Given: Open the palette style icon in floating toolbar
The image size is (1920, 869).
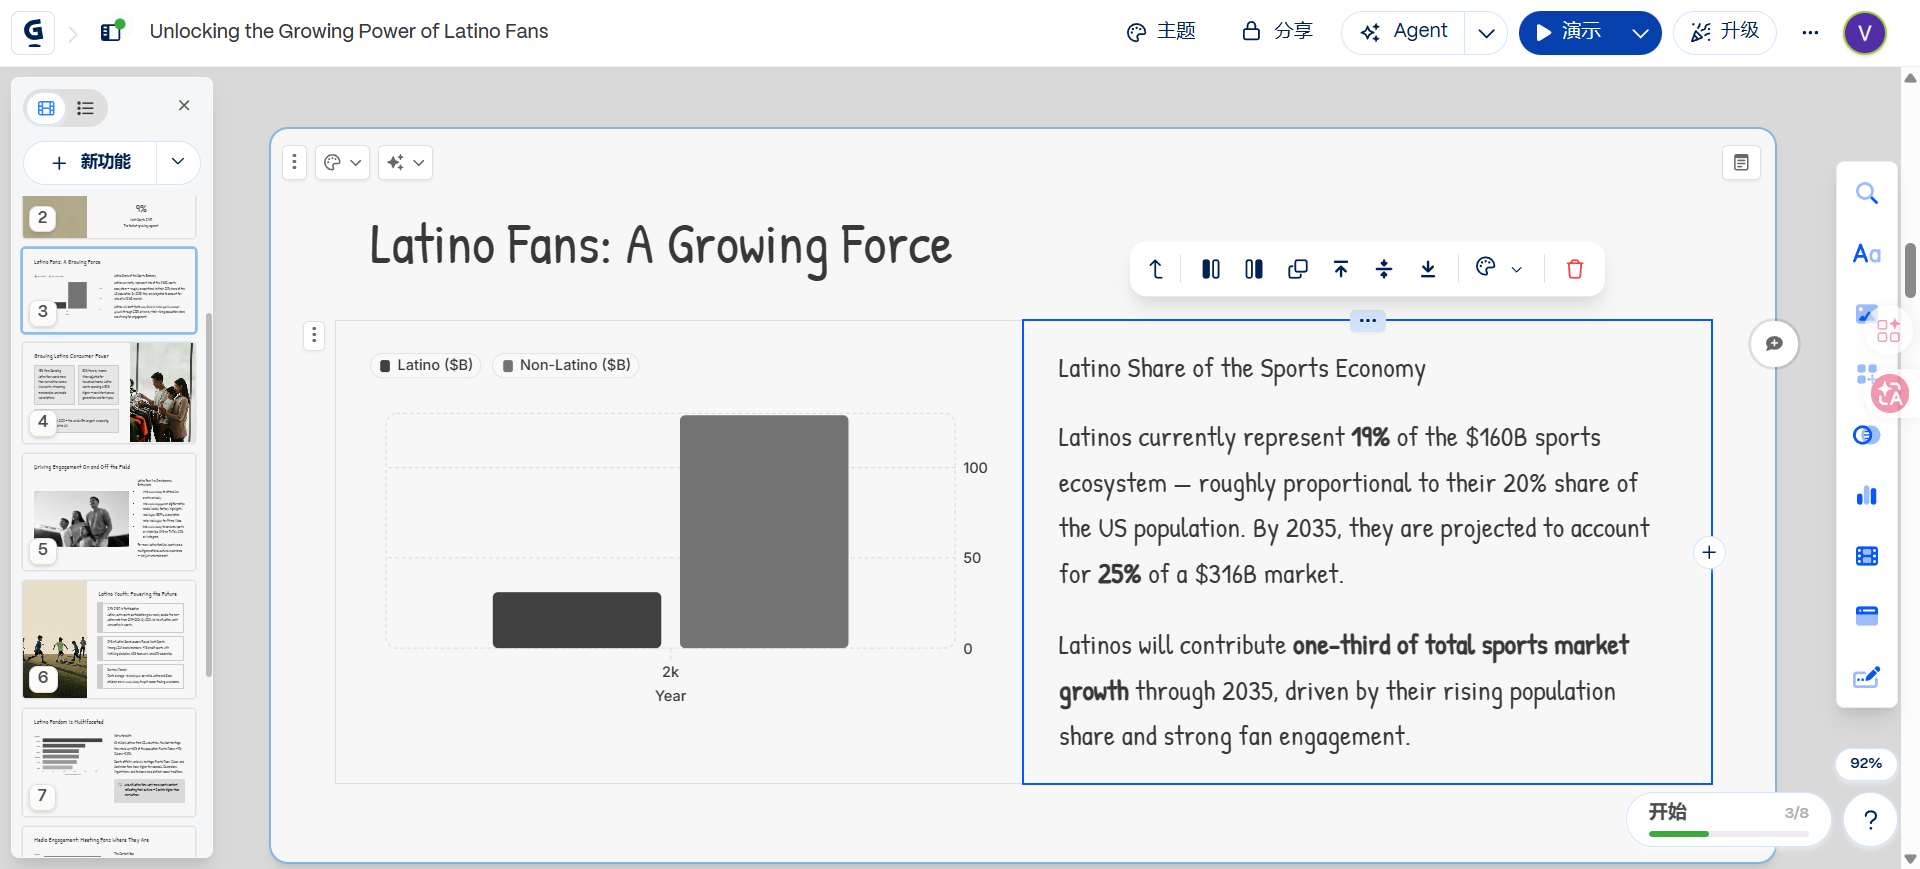Looking at the screenshot, I should 1486,267.
